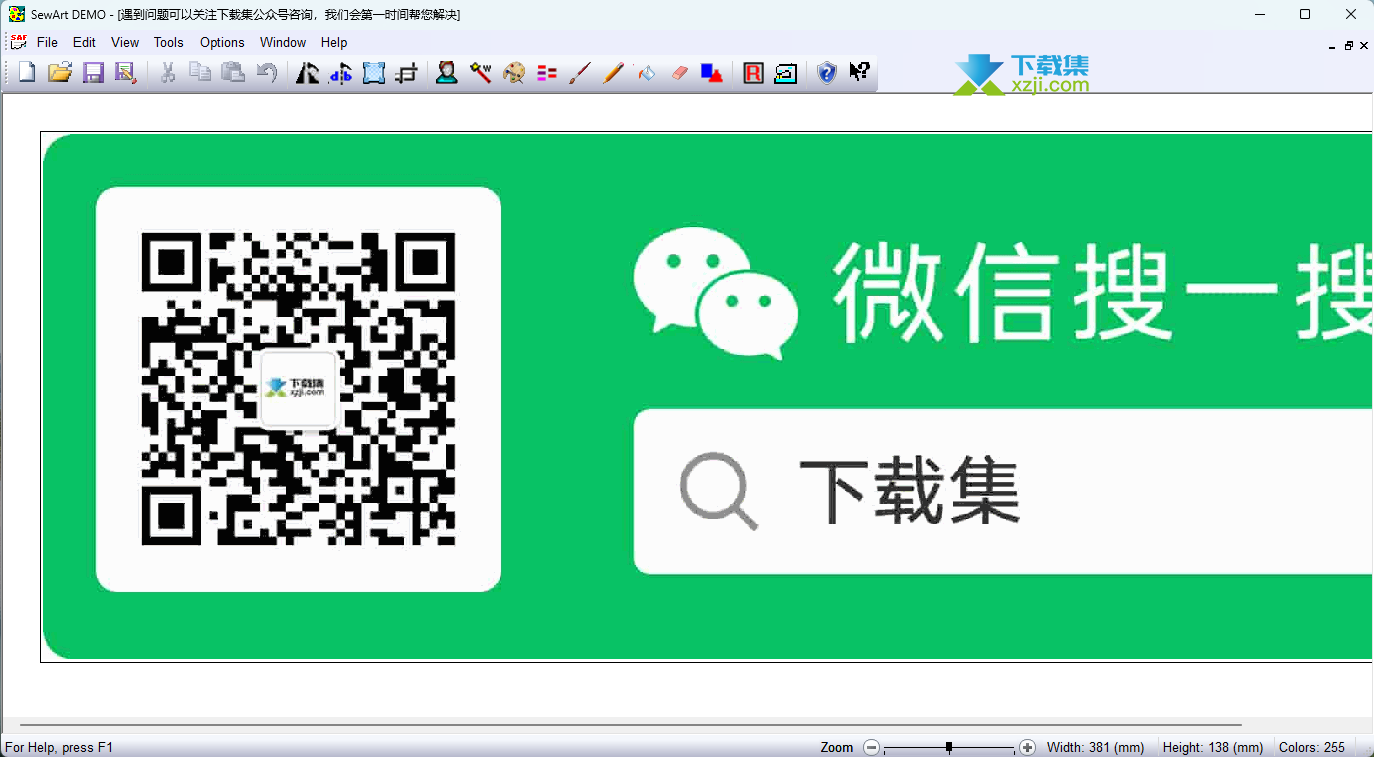This screenshot has height=757, width=1374.
Task: Activate the context help pointer icon
Action: 859,72
